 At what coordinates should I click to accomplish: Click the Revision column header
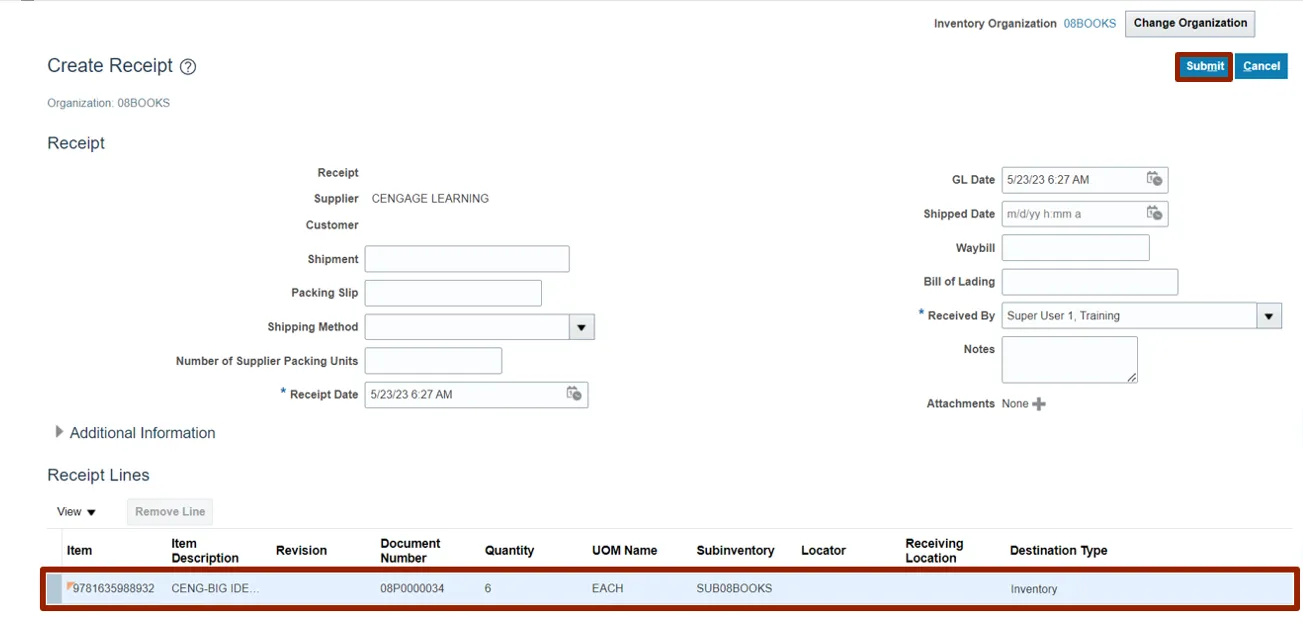[x=301, y=551]
